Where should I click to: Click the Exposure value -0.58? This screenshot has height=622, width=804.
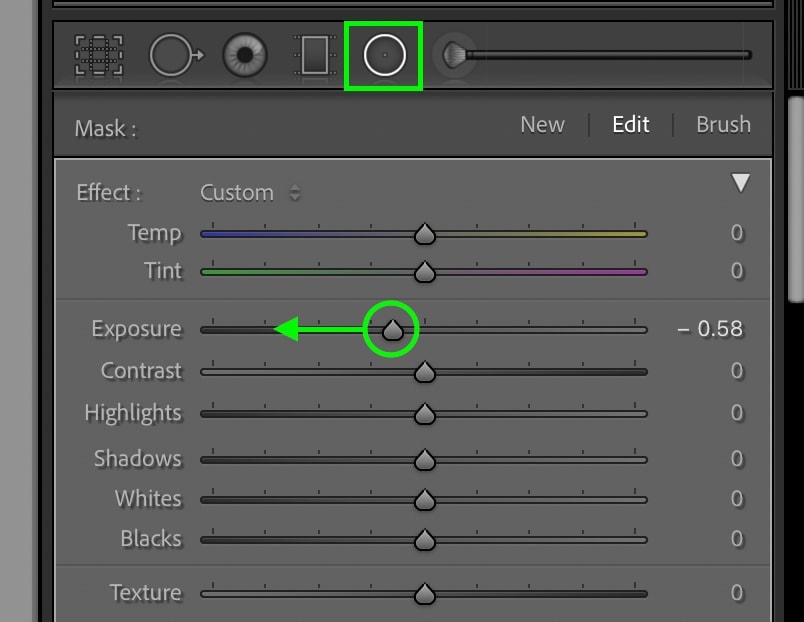click(710, 329)
